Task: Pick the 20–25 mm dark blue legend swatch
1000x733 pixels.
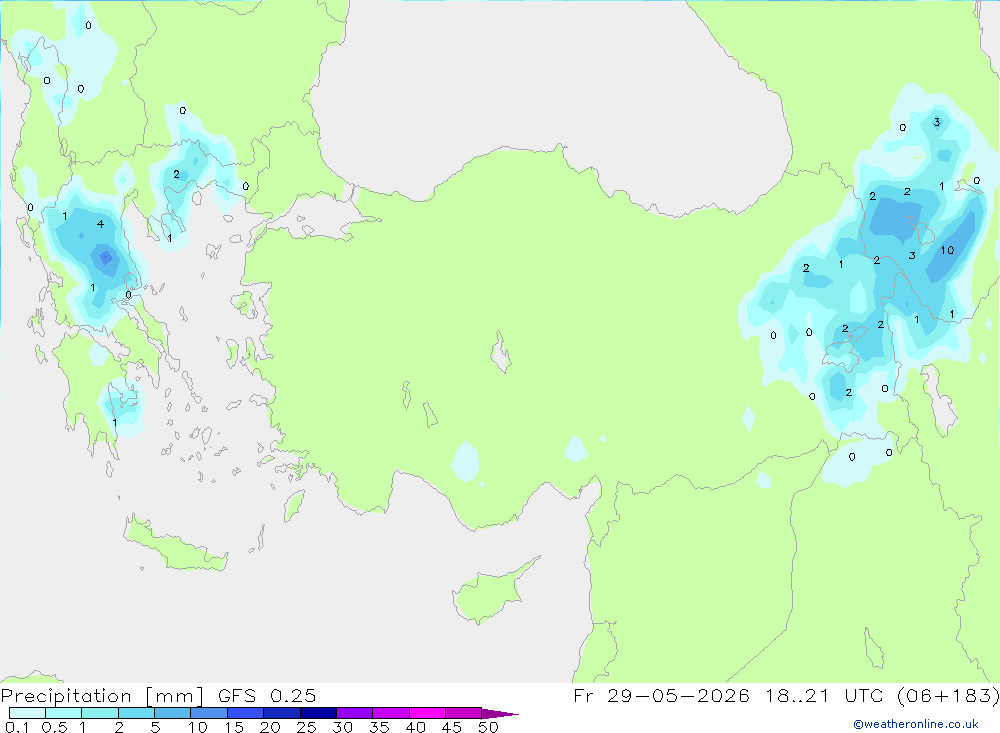Action: click(x=281, y=713)
